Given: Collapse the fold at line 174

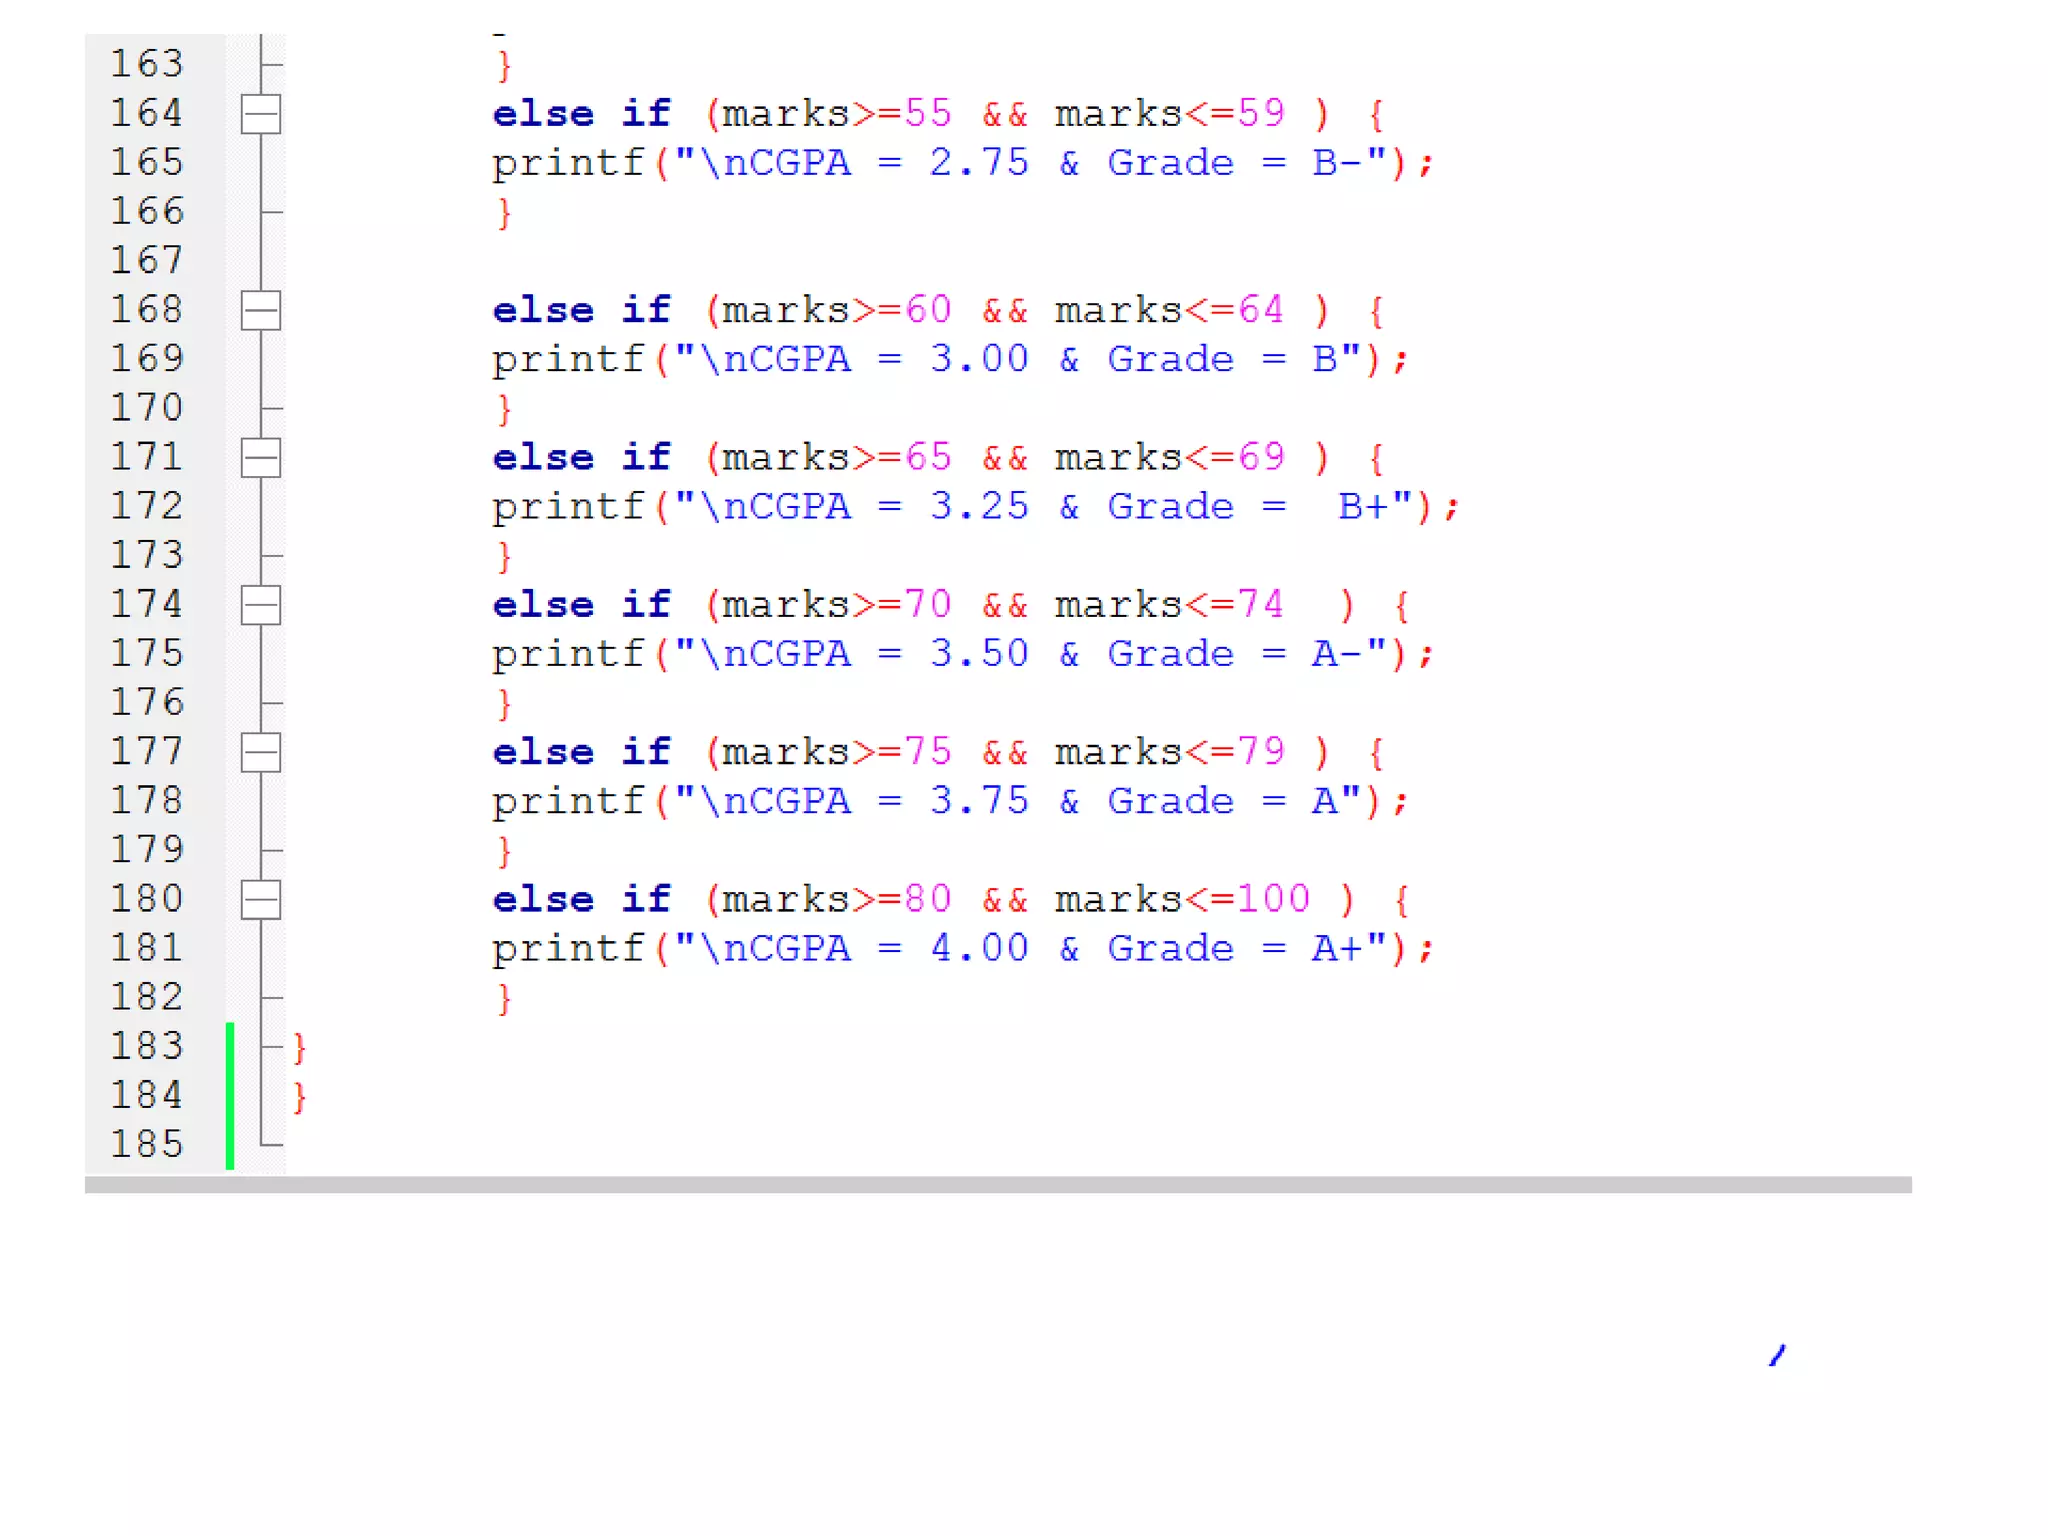Looking at the screenshot, I should (261, 605).
